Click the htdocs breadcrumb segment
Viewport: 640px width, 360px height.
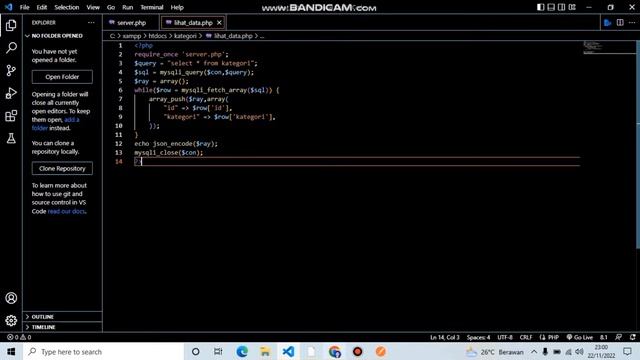(158, 36)
